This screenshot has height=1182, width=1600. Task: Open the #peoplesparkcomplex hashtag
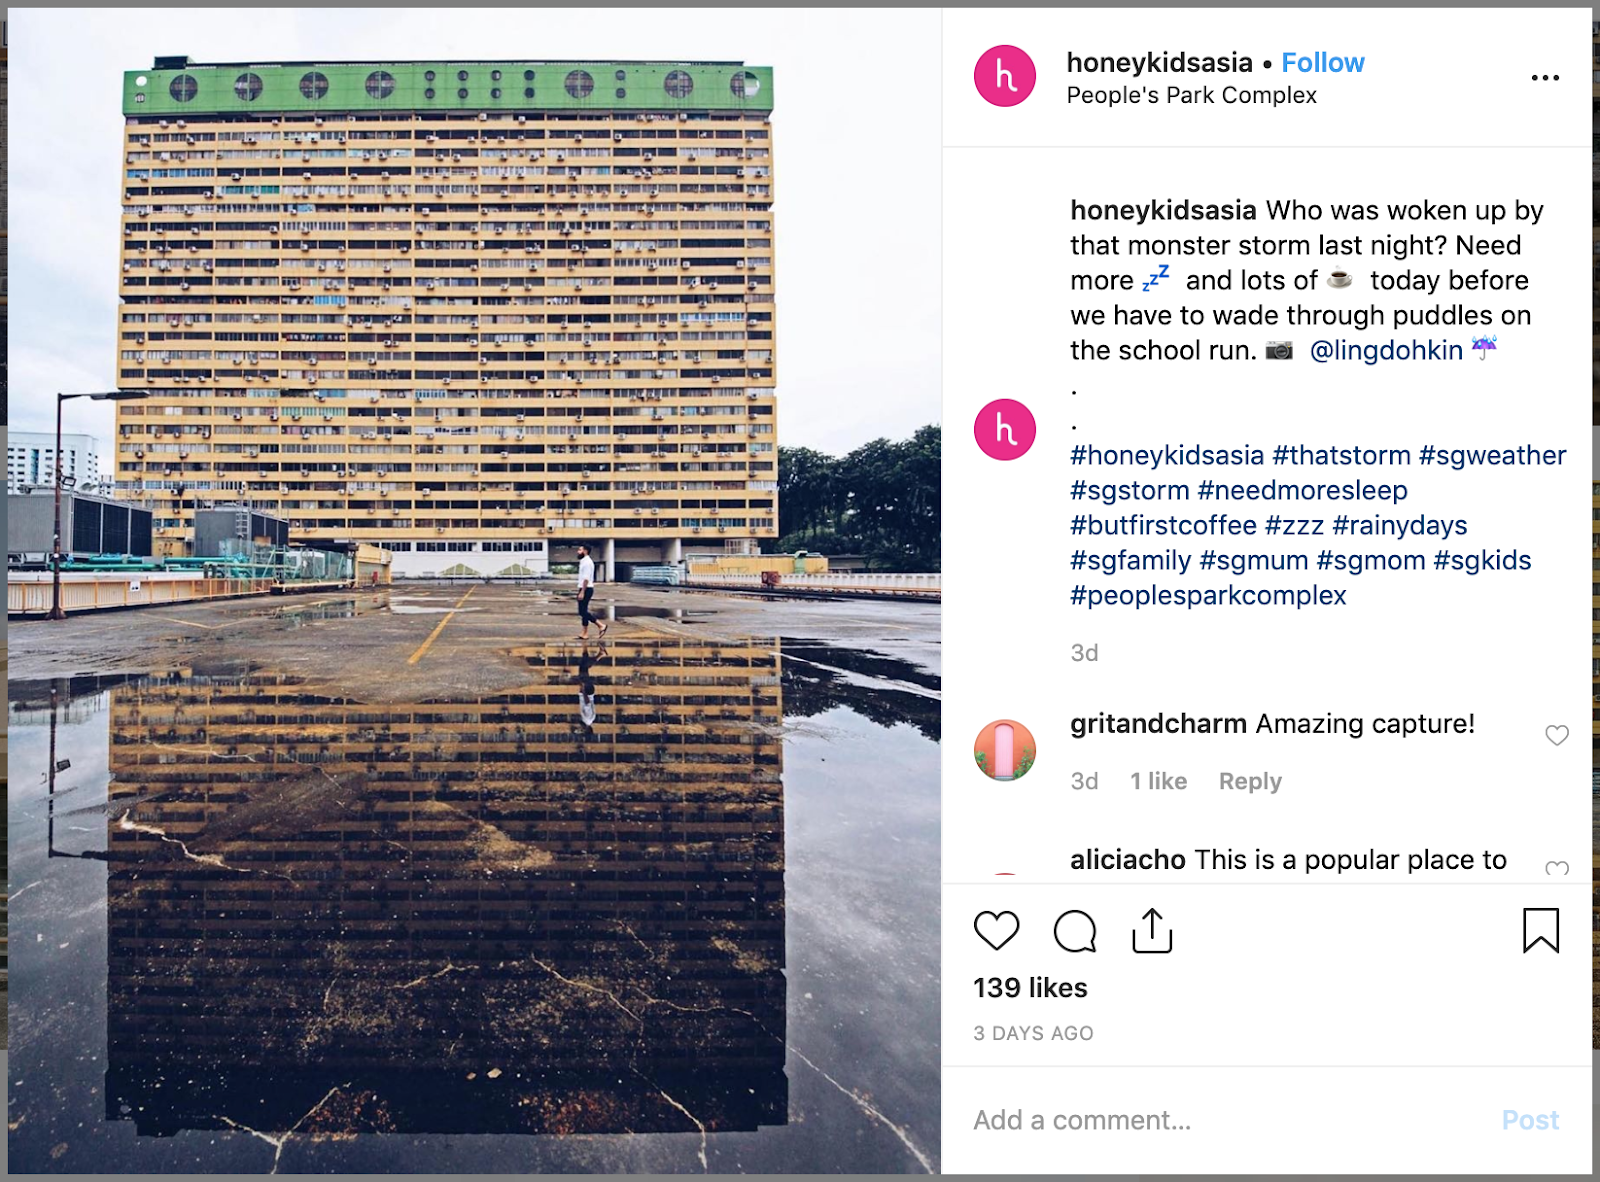tap(1208, 595)
